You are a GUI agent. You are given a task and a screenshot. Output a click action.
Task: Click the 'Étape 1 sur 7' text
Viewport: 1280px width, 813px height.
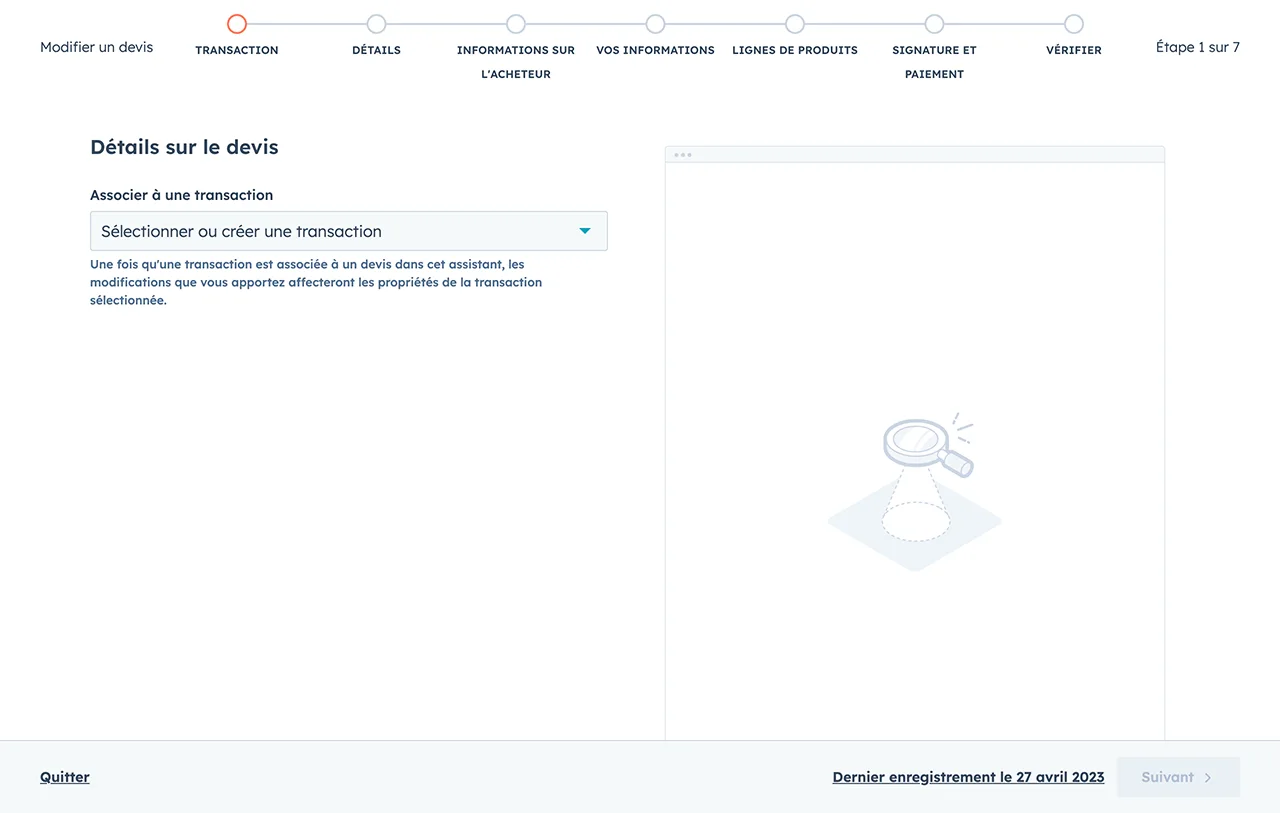(x=1198, y=47)
